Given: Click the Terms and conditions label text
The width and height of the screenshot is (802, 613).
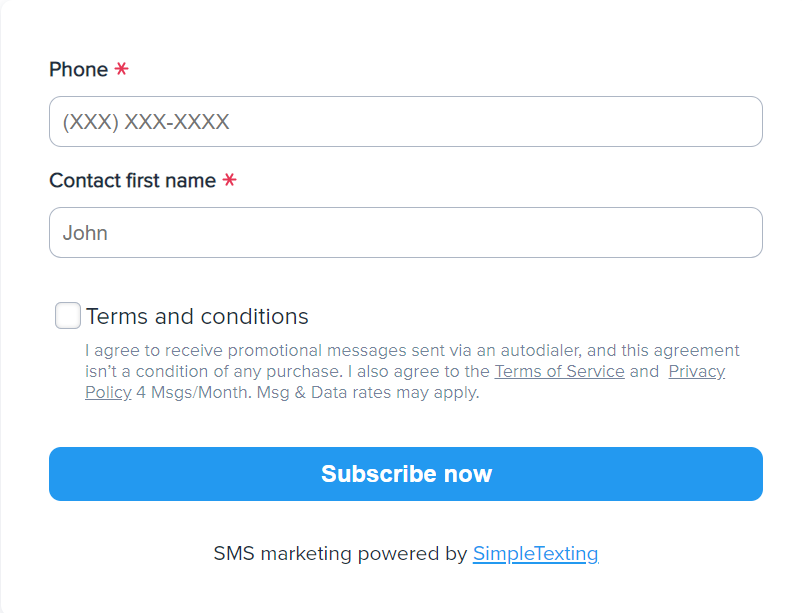Looking at the screenshot, I should [x=197, y=317].
